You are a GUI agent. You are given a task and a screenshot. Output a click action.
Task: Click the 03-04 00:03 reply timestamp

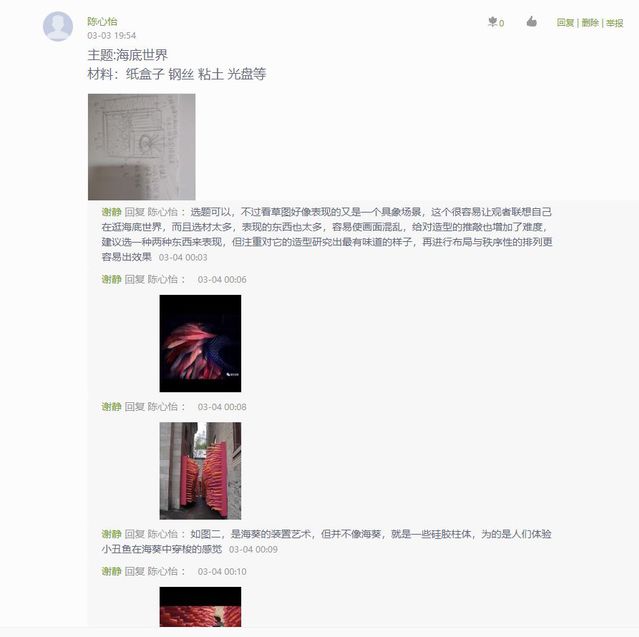tap(183, 257)
